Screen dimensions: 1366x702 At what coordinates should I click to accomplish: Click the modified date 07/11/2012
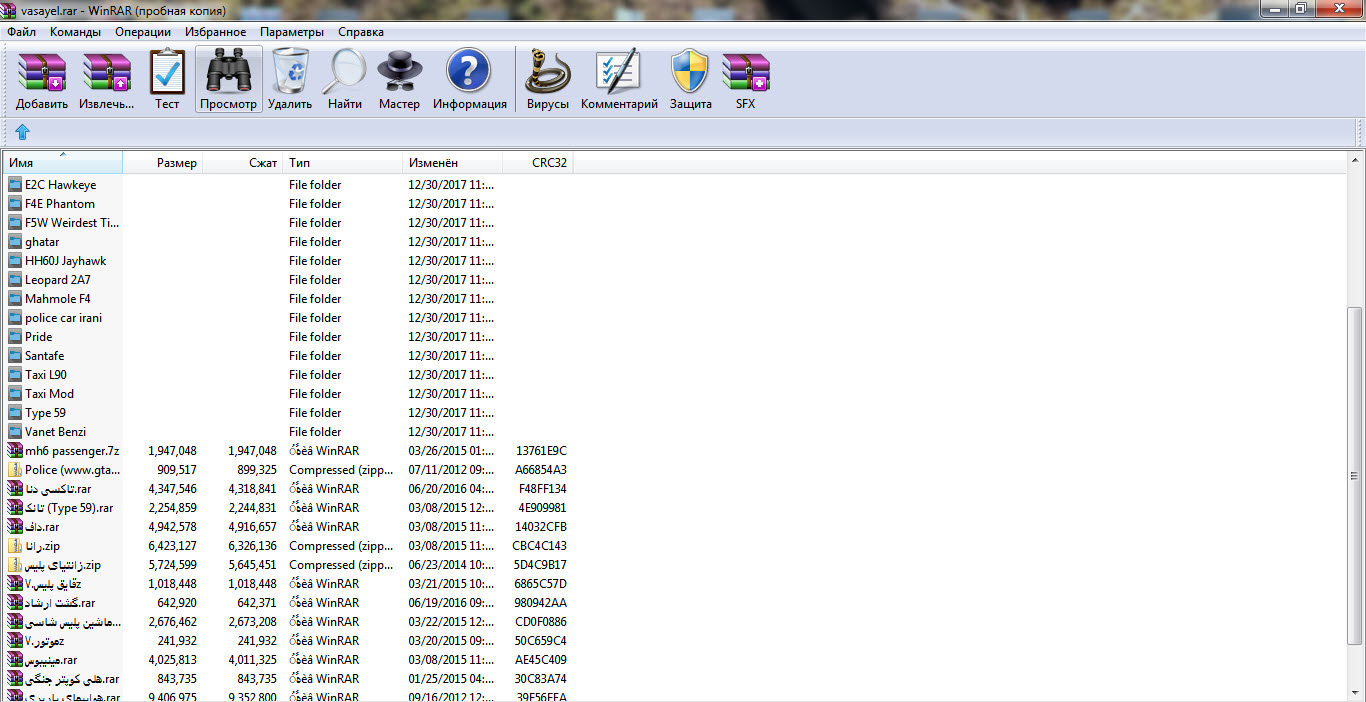(451, 470)
